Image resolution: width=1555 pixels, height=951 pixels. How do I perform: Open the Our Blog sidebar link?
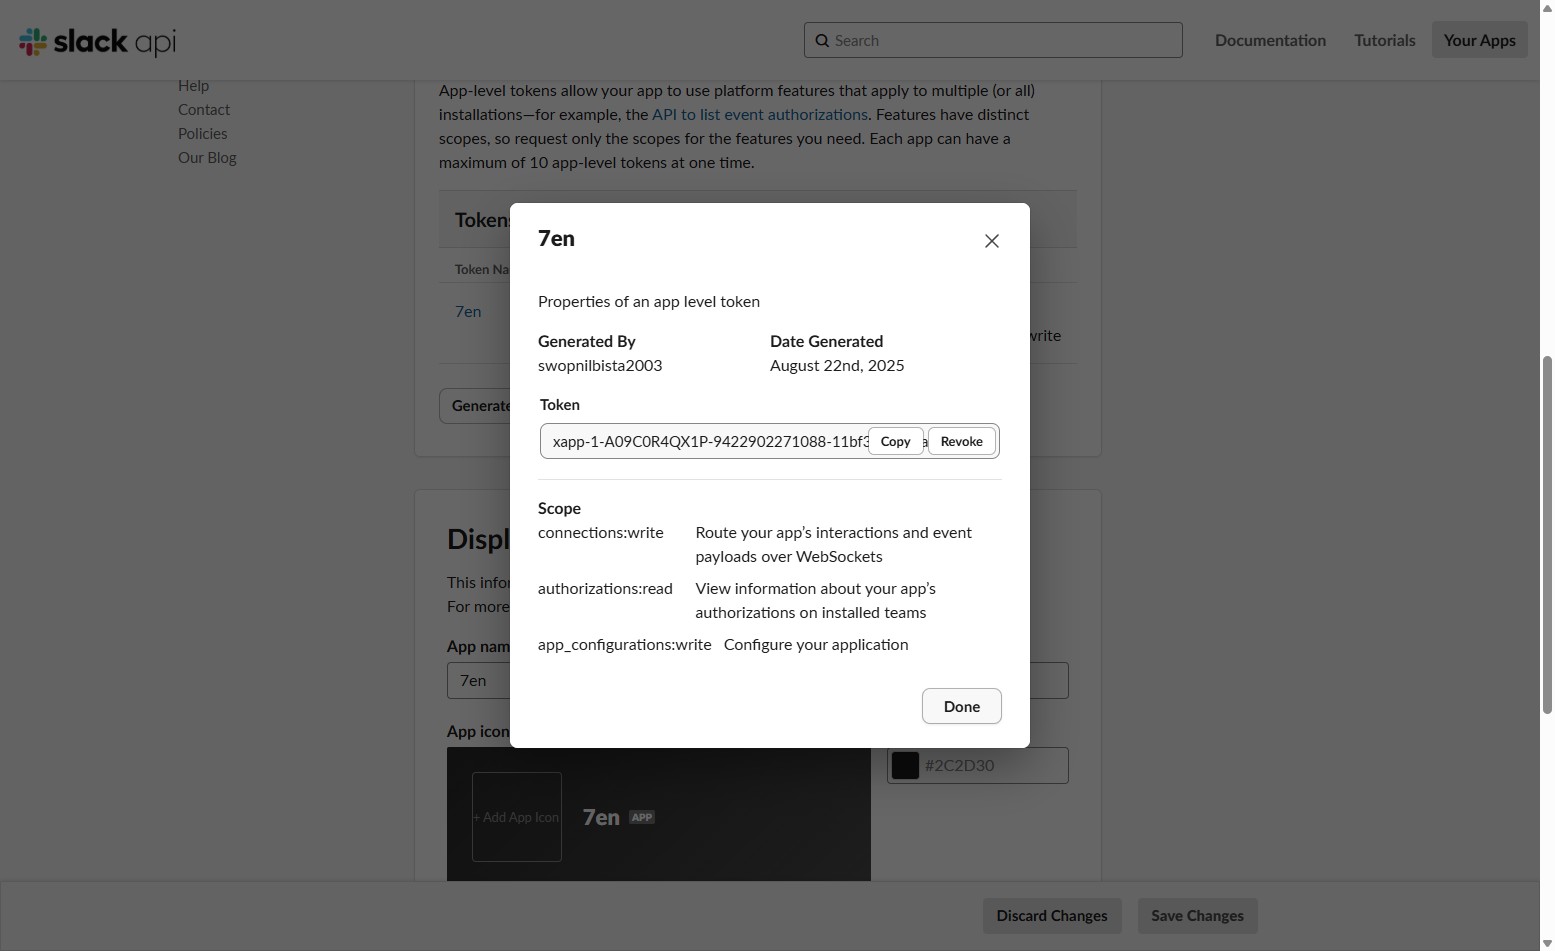(207, 158)
